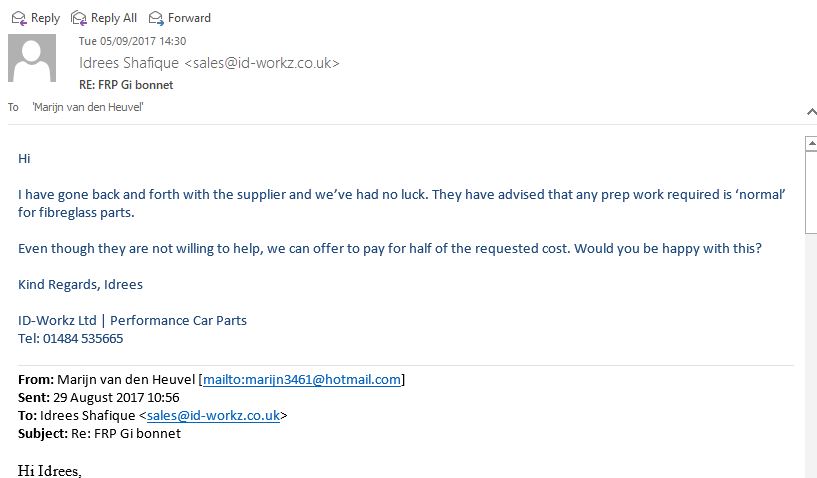Click the message pane scrollbar thumb
Image resolution: width=817 pixels, height=478 pixels.
[811, 192]
